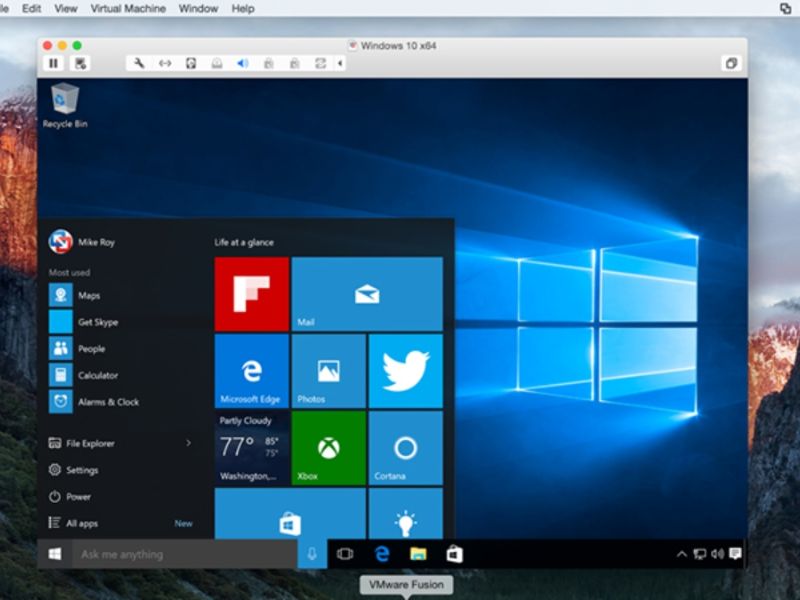
Task: Click the network adapter arrows icon
Action: (165, 63)
